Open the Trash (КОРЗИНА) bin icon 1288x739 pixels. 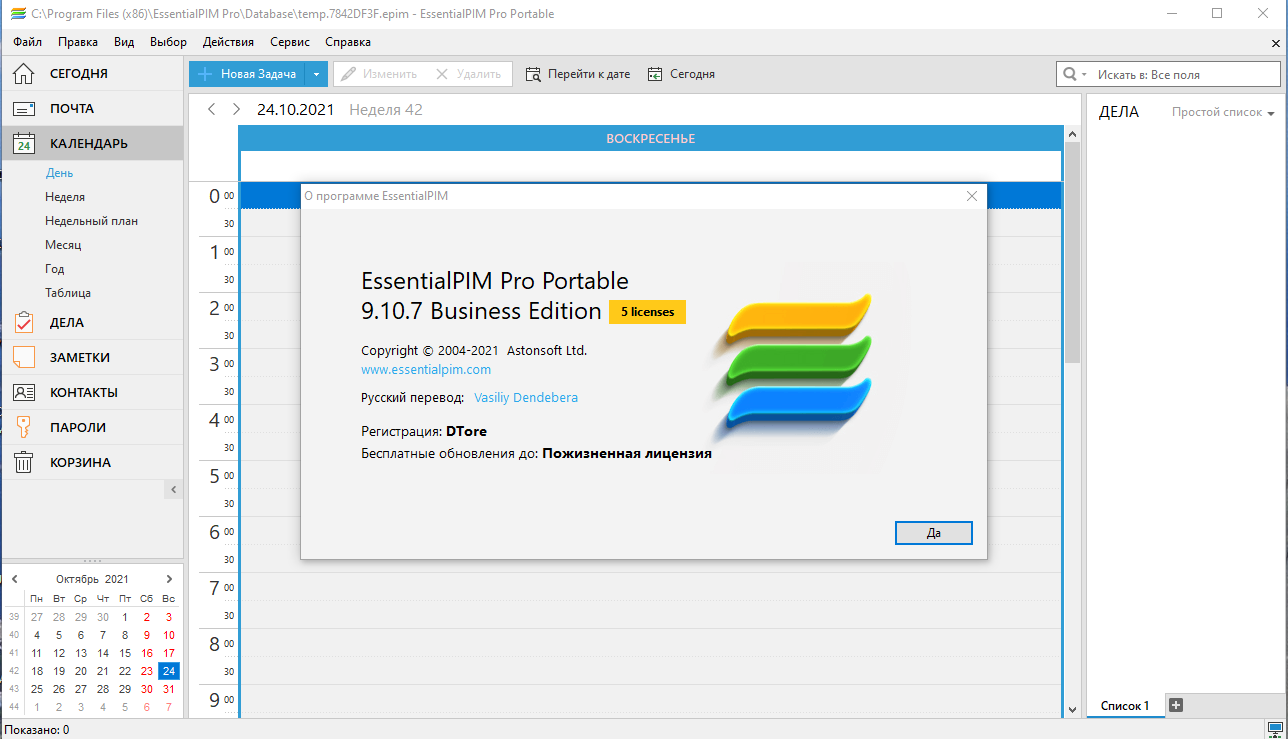pyautogui.click(x=24, y=462)
